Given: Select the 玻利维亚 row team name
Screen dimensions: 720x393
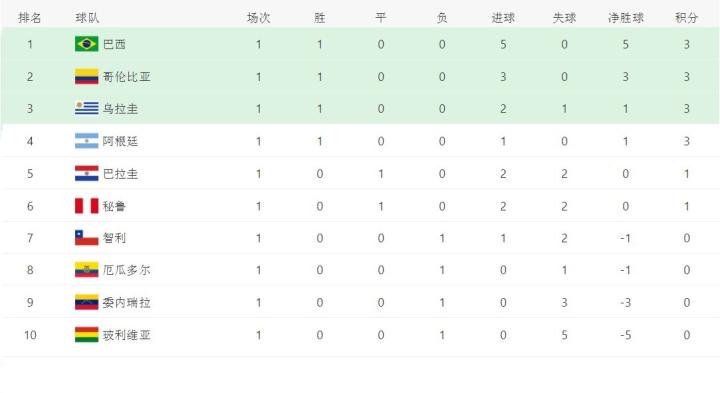Looking at the screenshot, I should [126, 335].
